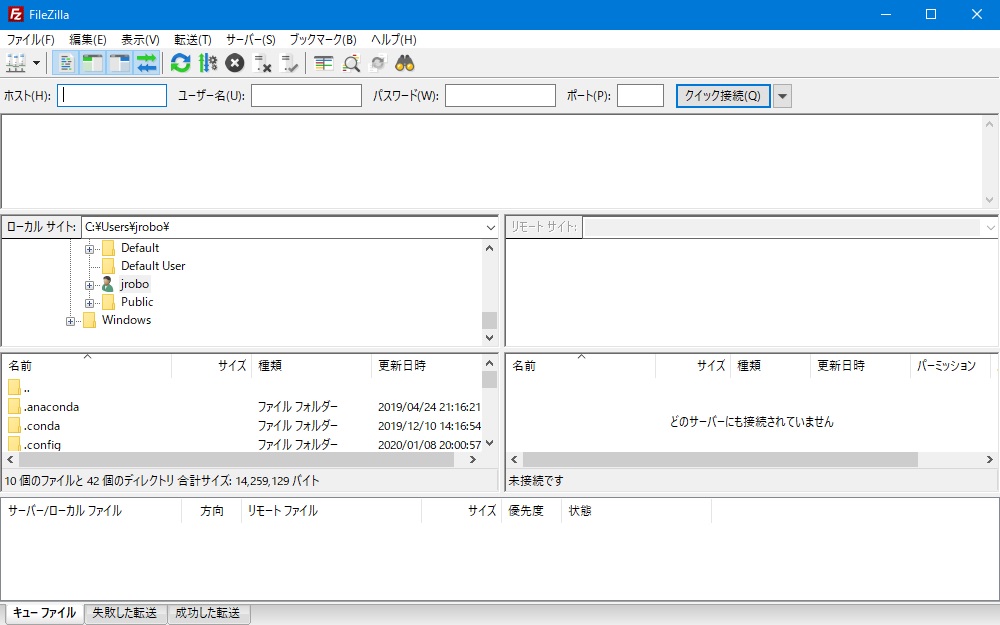Toggle the remote directory tree view
This screenshot has height=625, width=1000.
pyautogui.click(x=120, y=63)
